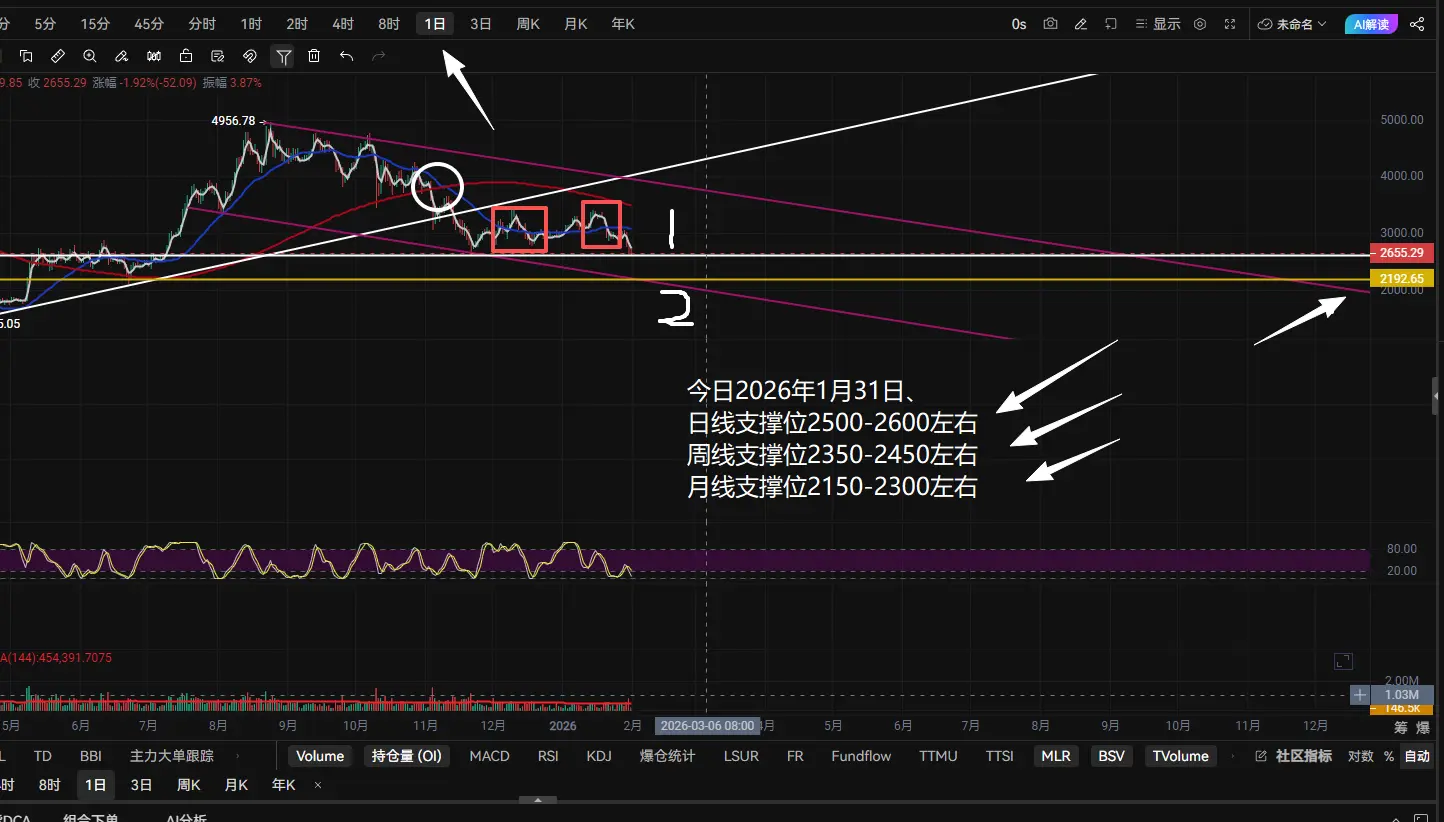Open the note editing tool
Viewport: 1444px width, 822px height.
coord(218,56)
